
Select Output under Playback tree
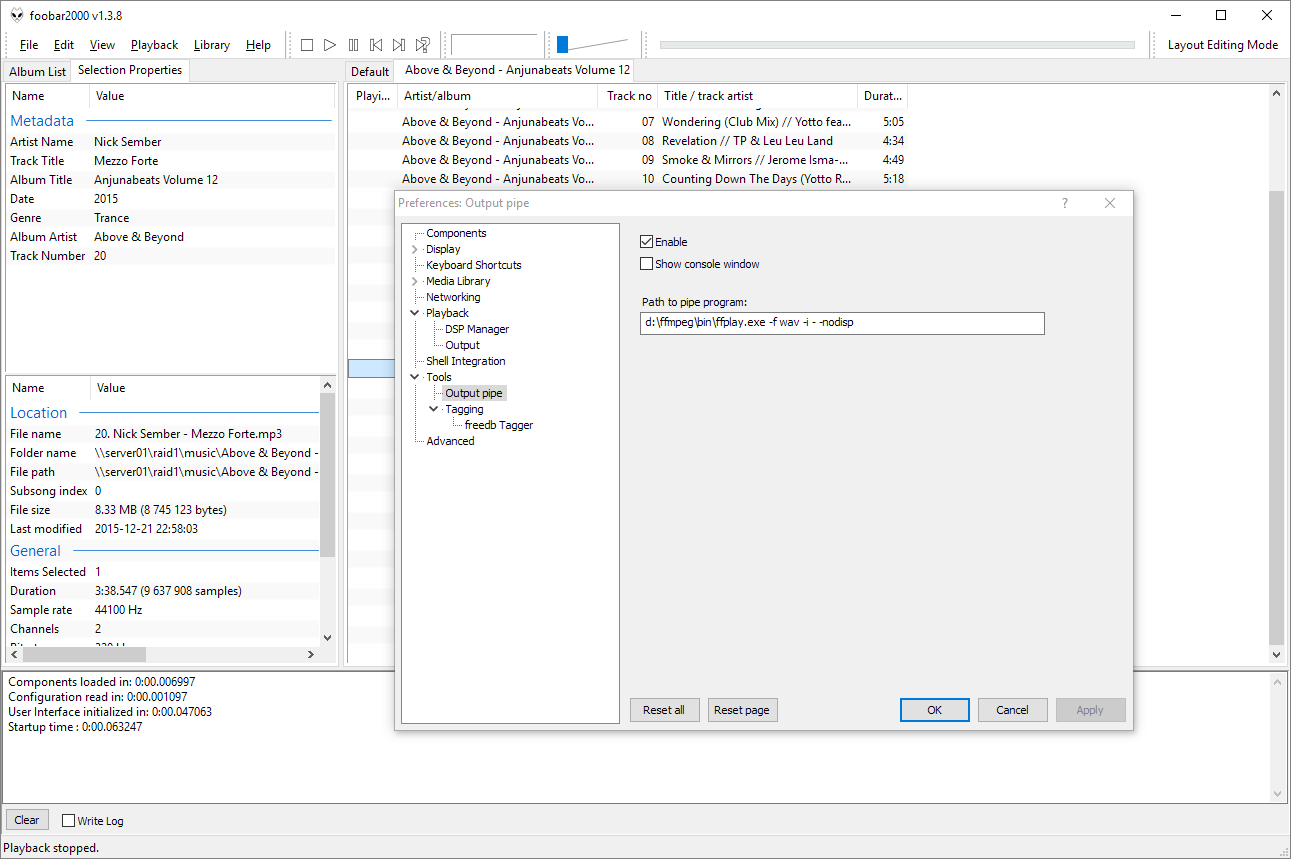pyautogui.click(x=462, y=345)
